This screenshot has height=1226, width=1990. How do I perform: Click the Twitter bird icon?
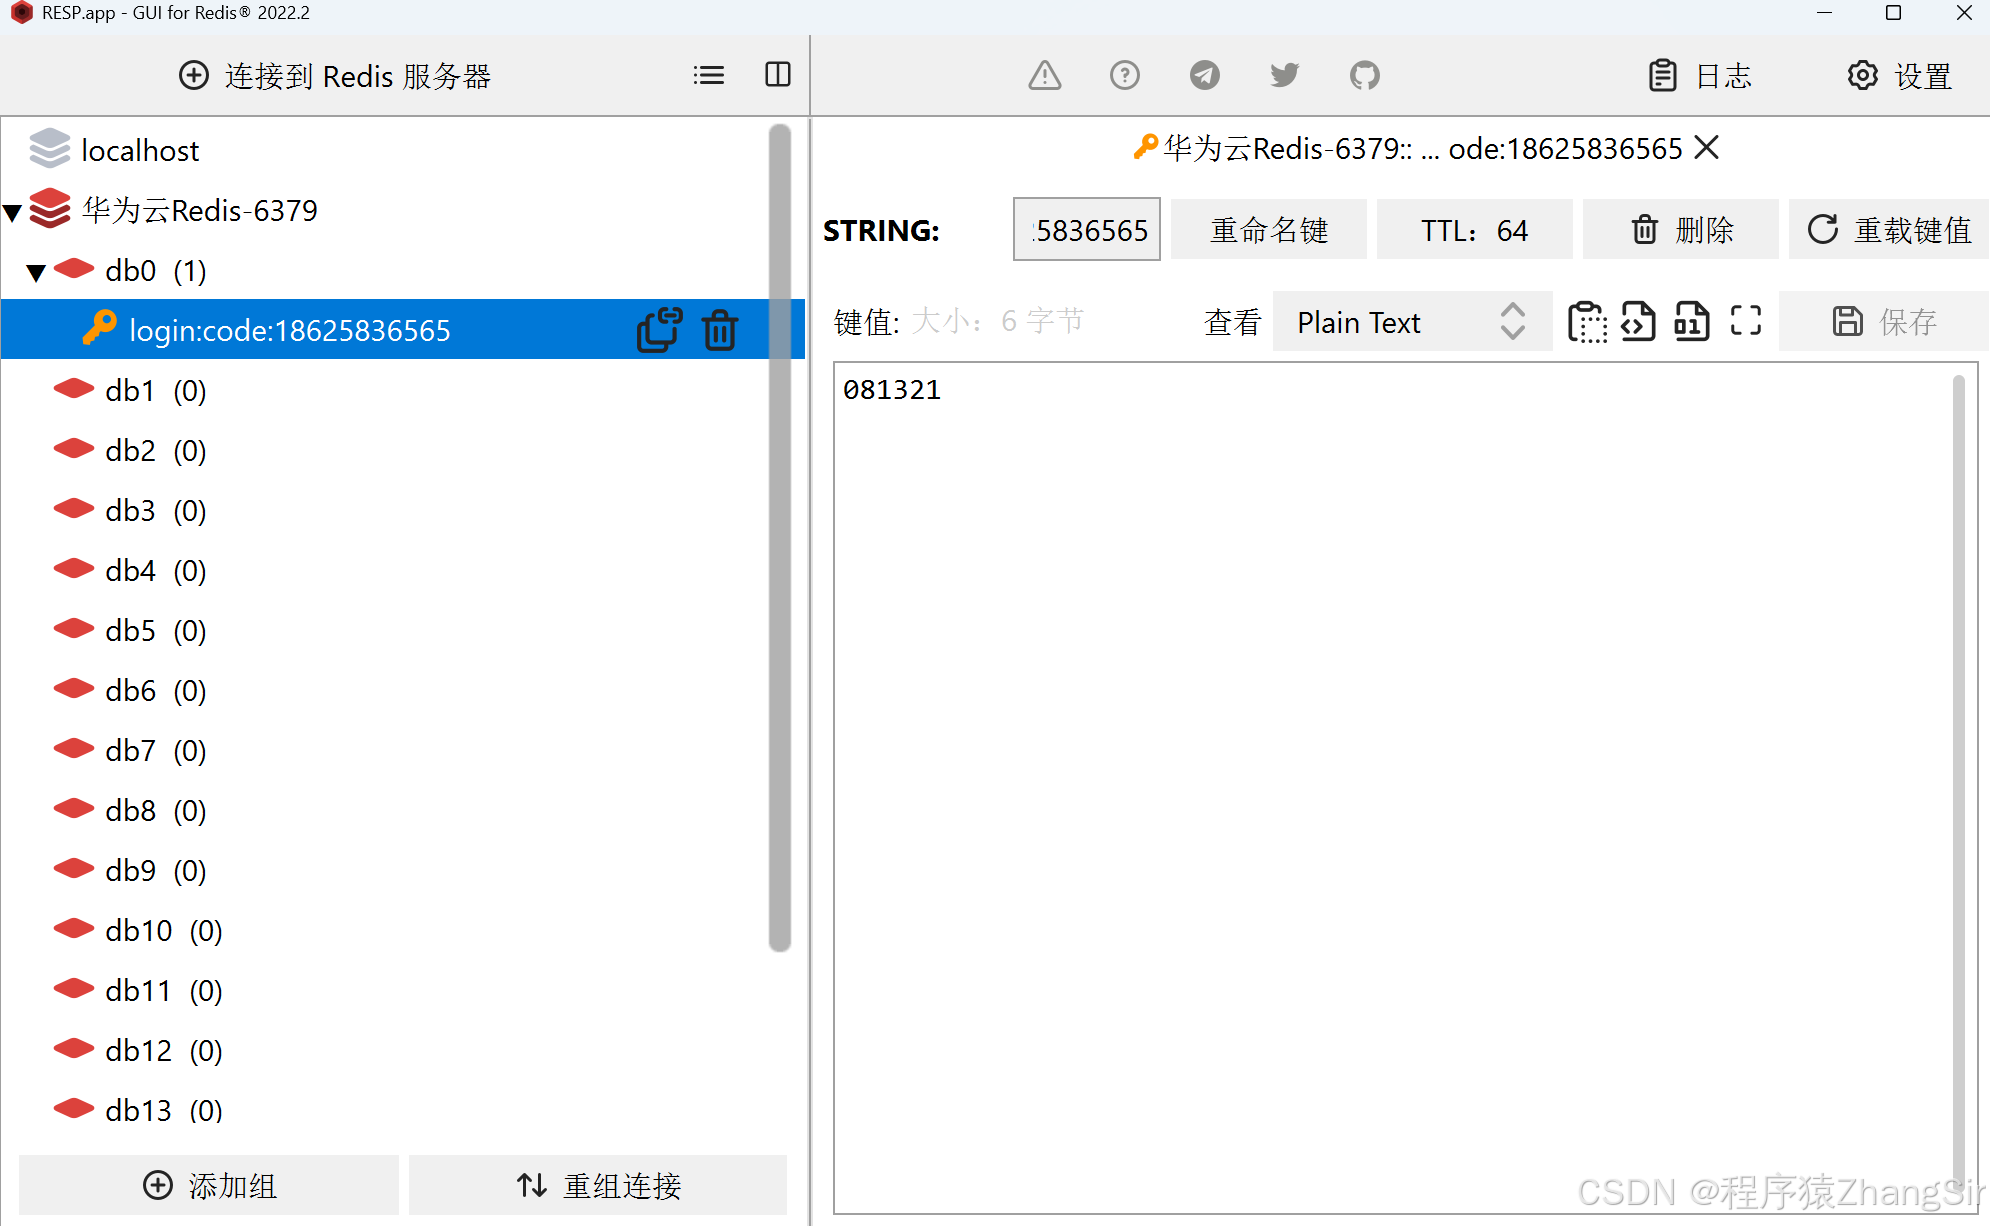pyautogui.click(x=1284, y=76)
